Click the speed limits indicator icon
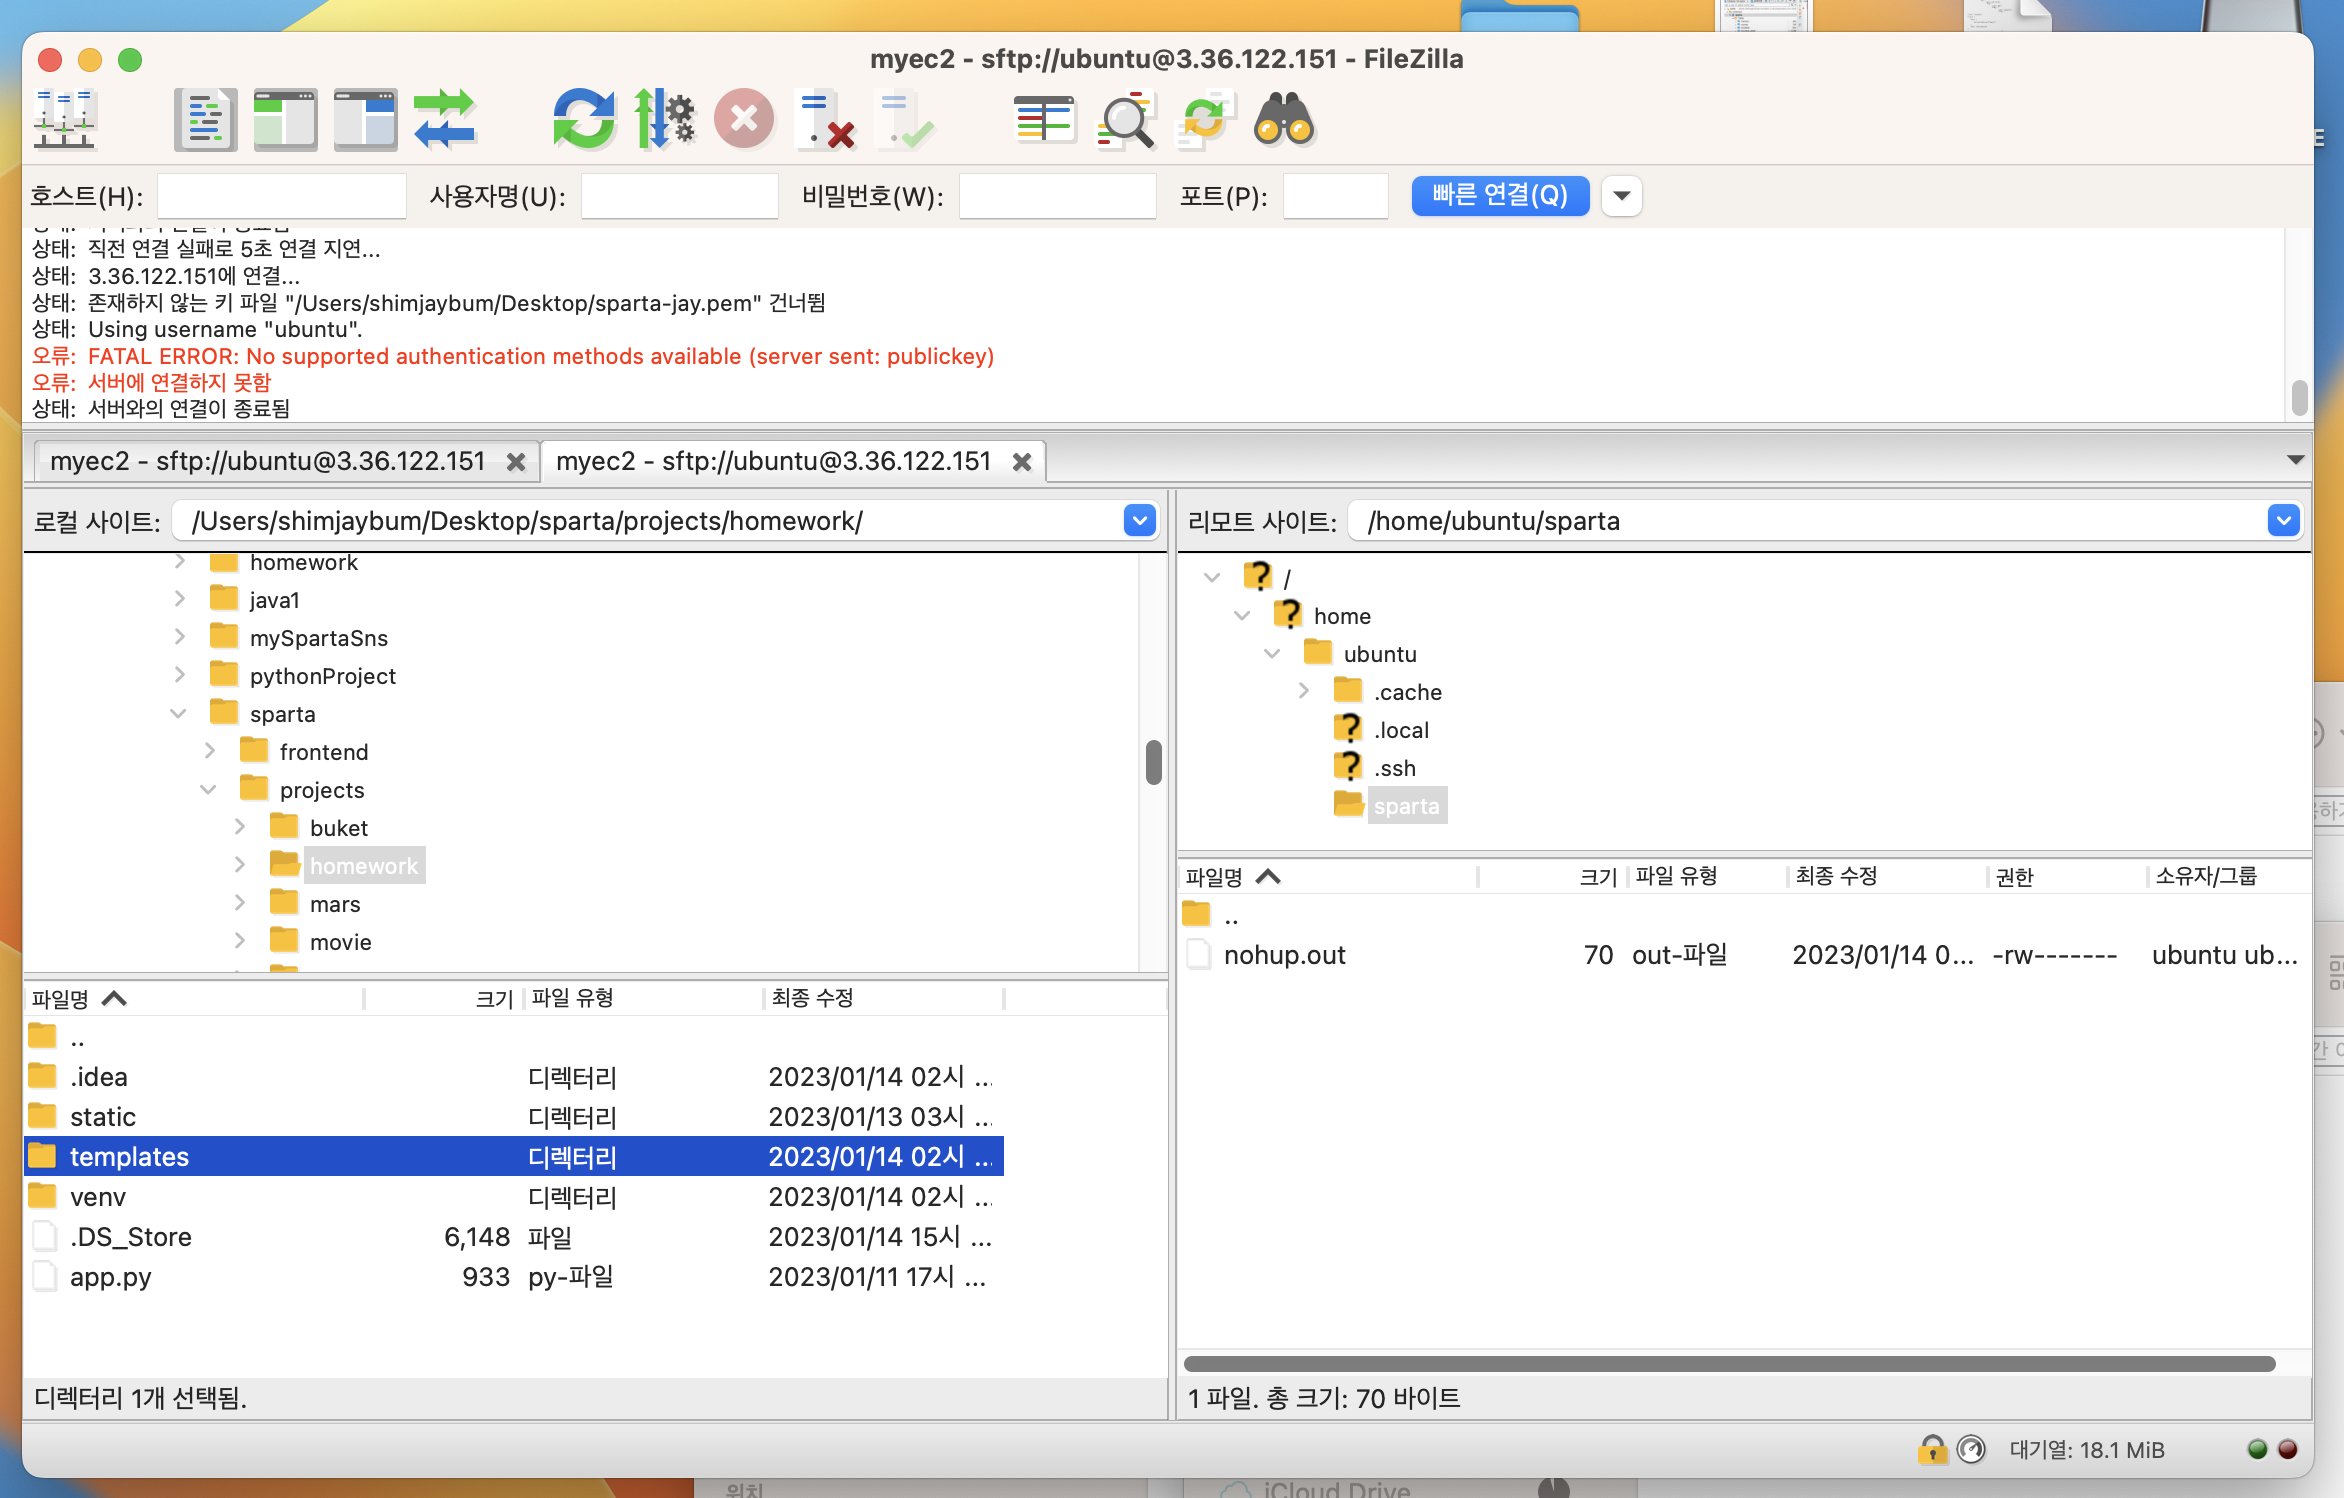The height and width of the screenshot is (1498, 2344). click(1971, 1449)
